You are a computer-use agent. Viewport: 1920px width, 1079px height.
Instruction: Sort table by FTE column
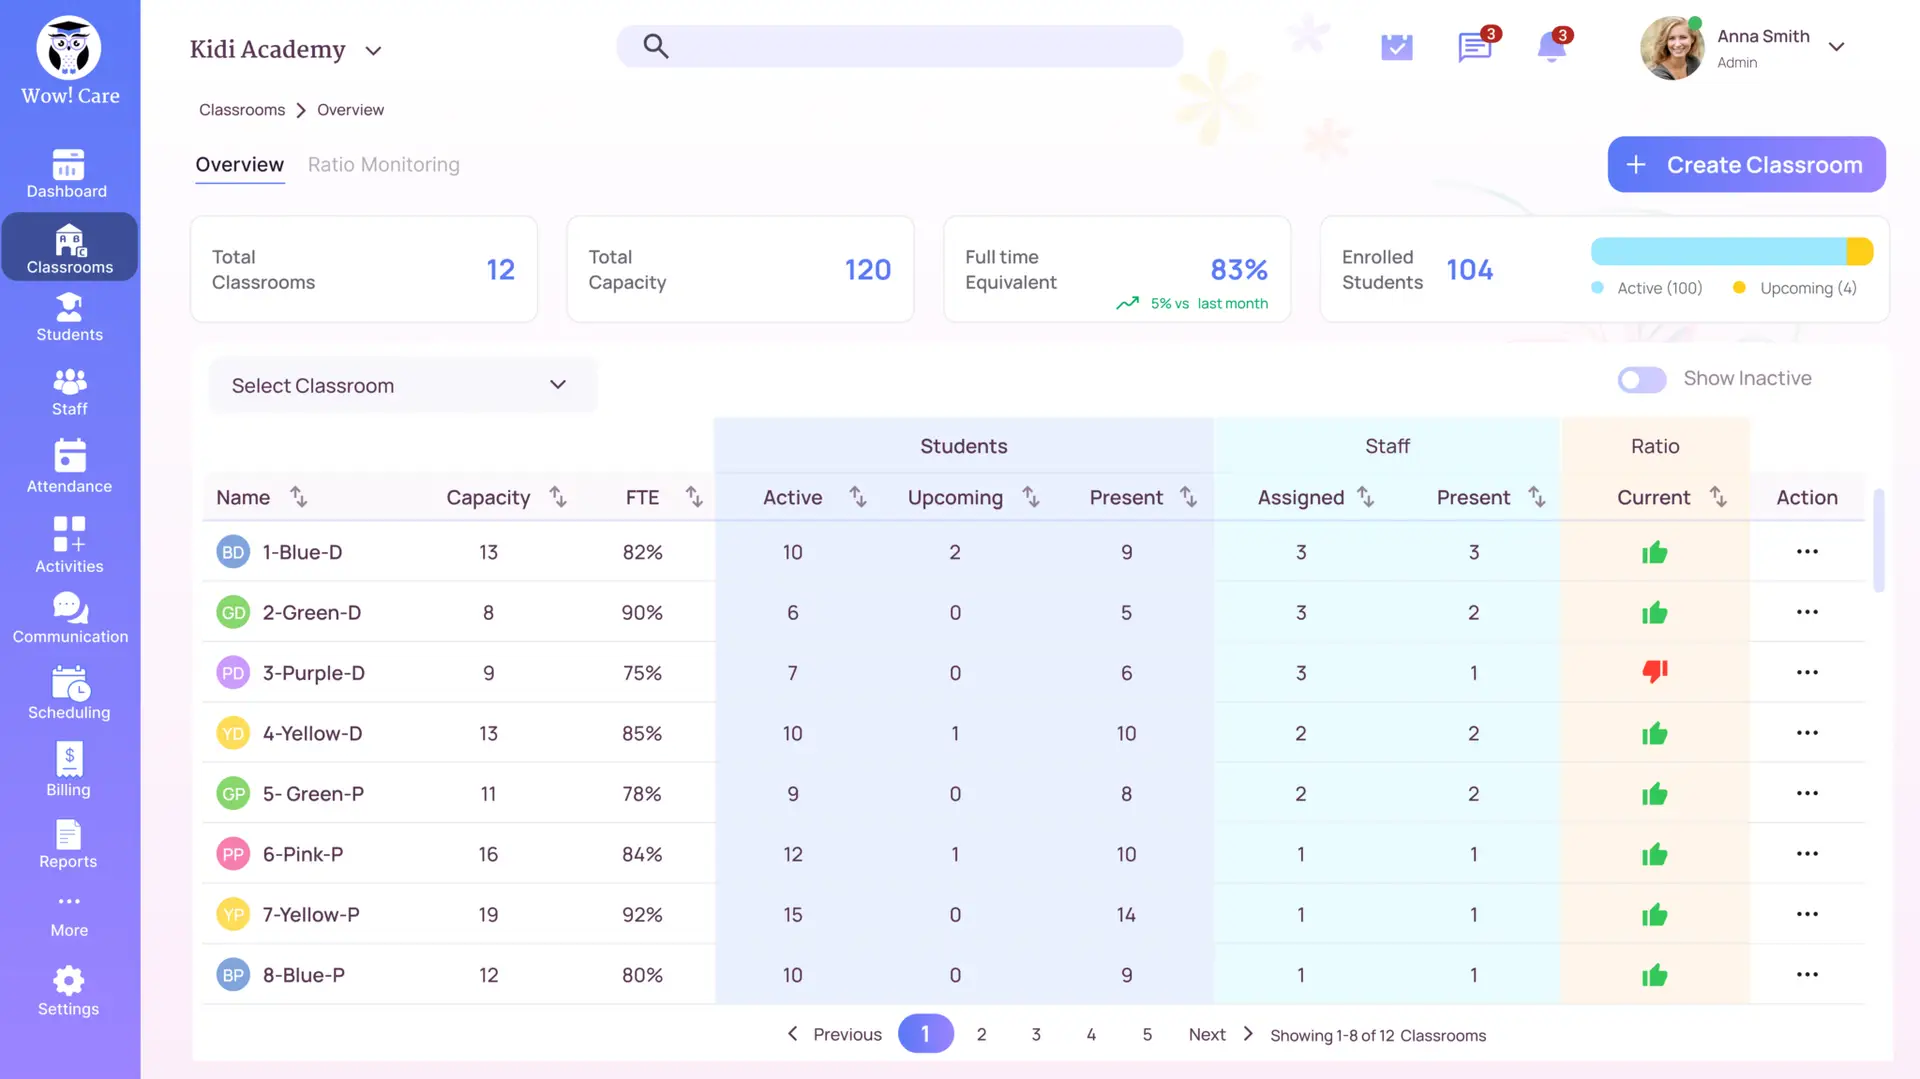[694, 497]
